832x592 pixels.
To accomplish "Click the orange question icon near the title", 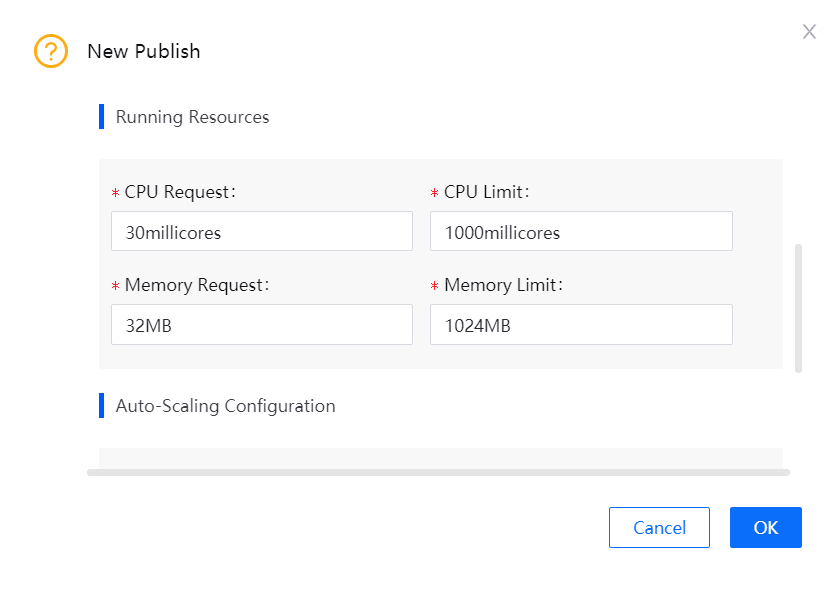I will [x=50, y=50].
